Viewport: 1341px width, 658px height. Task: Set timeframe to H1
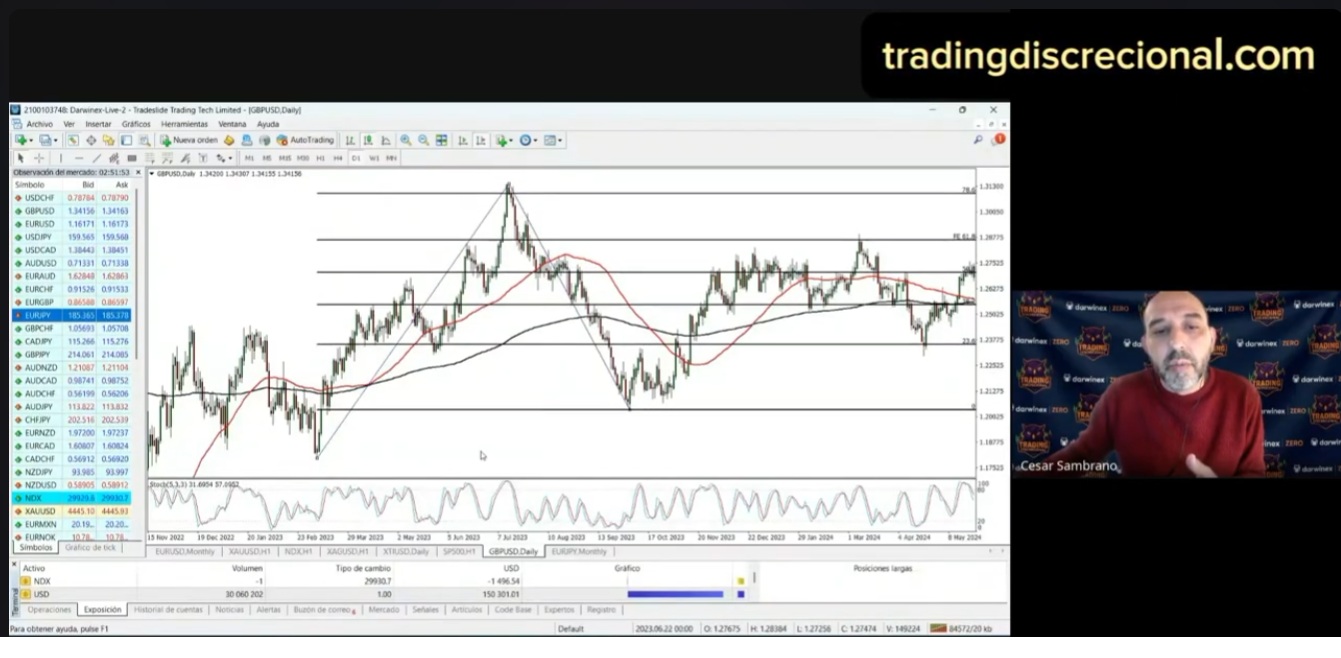pos(320,158)
